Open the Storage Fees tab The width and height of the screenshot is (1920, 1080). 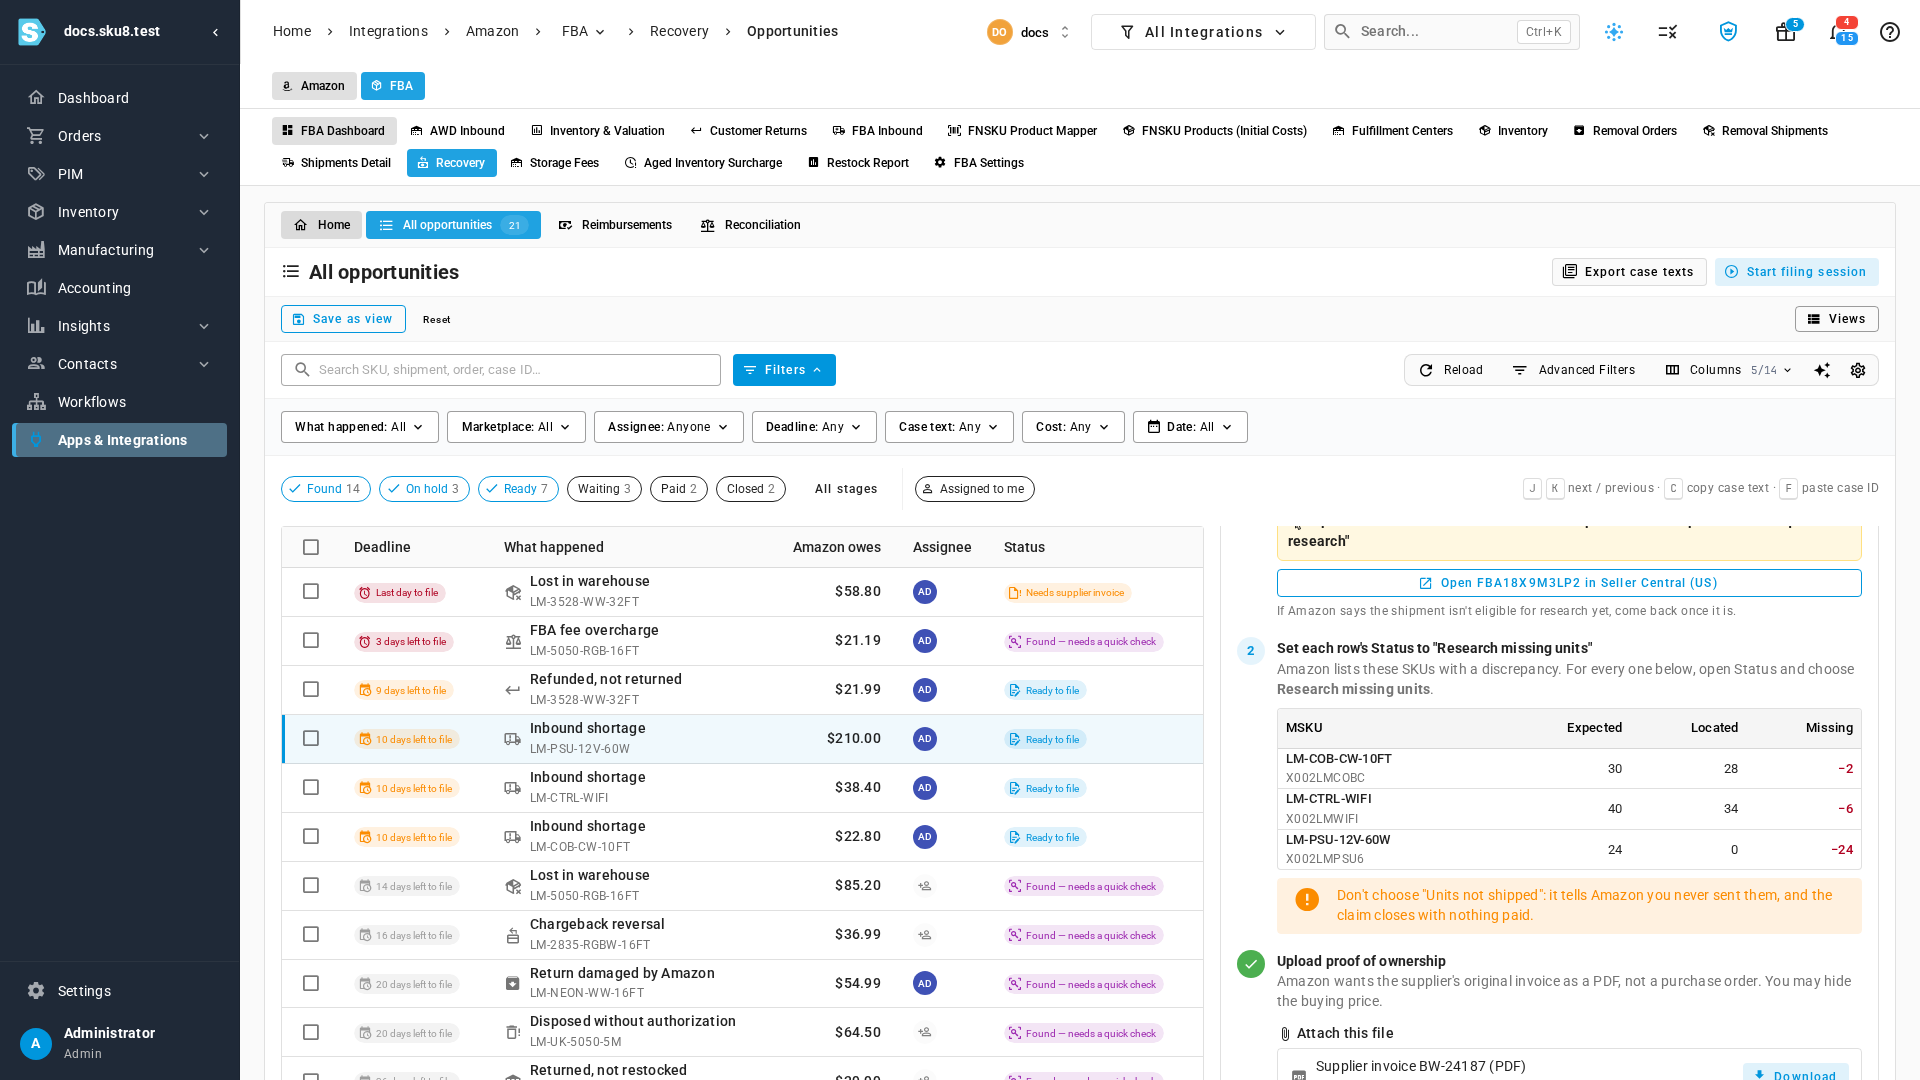pos(554,163)
